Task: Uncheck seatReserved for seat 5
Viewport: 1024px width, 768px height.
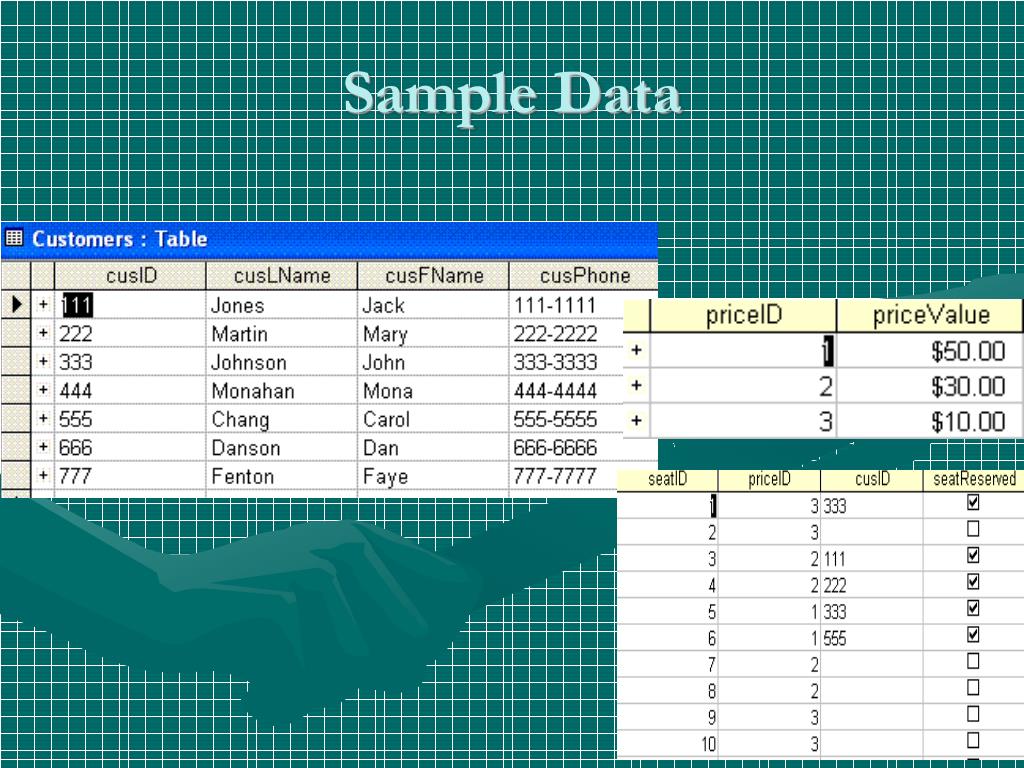Action: coord(973,608)
